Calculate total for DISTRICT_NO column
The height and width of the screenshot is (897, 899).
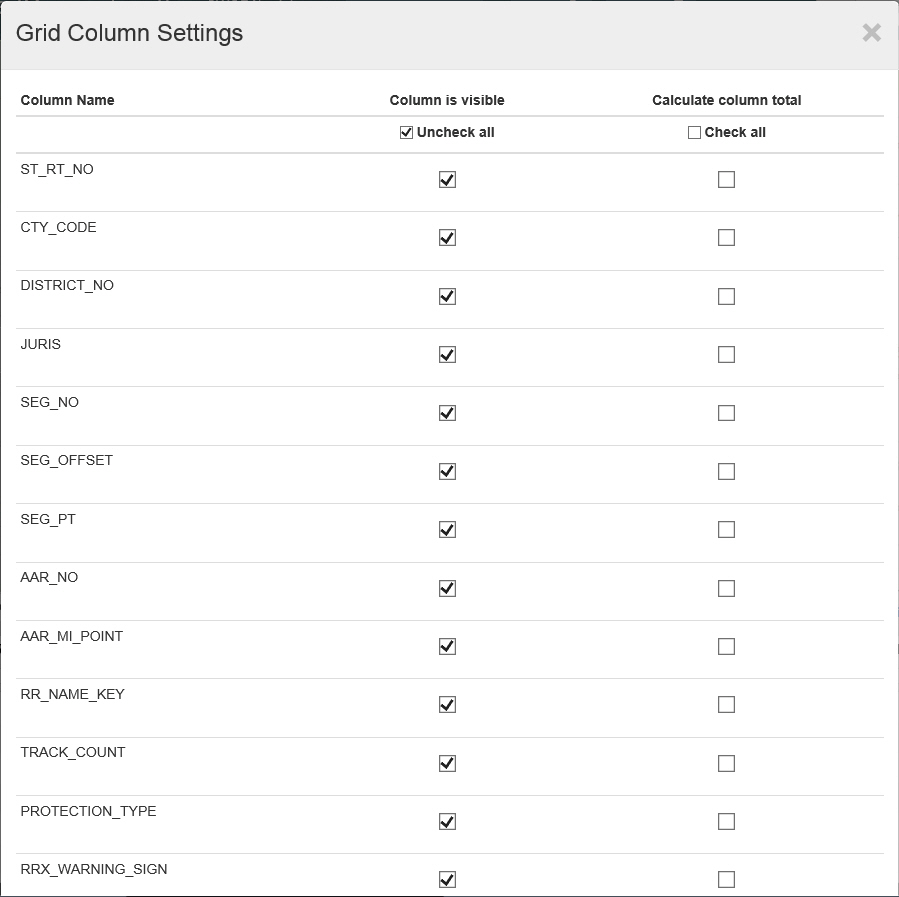click(x=726, y=296)
